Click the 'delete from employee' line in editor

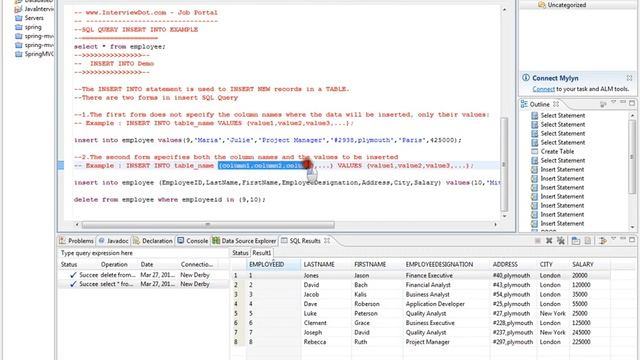point(169,200)
